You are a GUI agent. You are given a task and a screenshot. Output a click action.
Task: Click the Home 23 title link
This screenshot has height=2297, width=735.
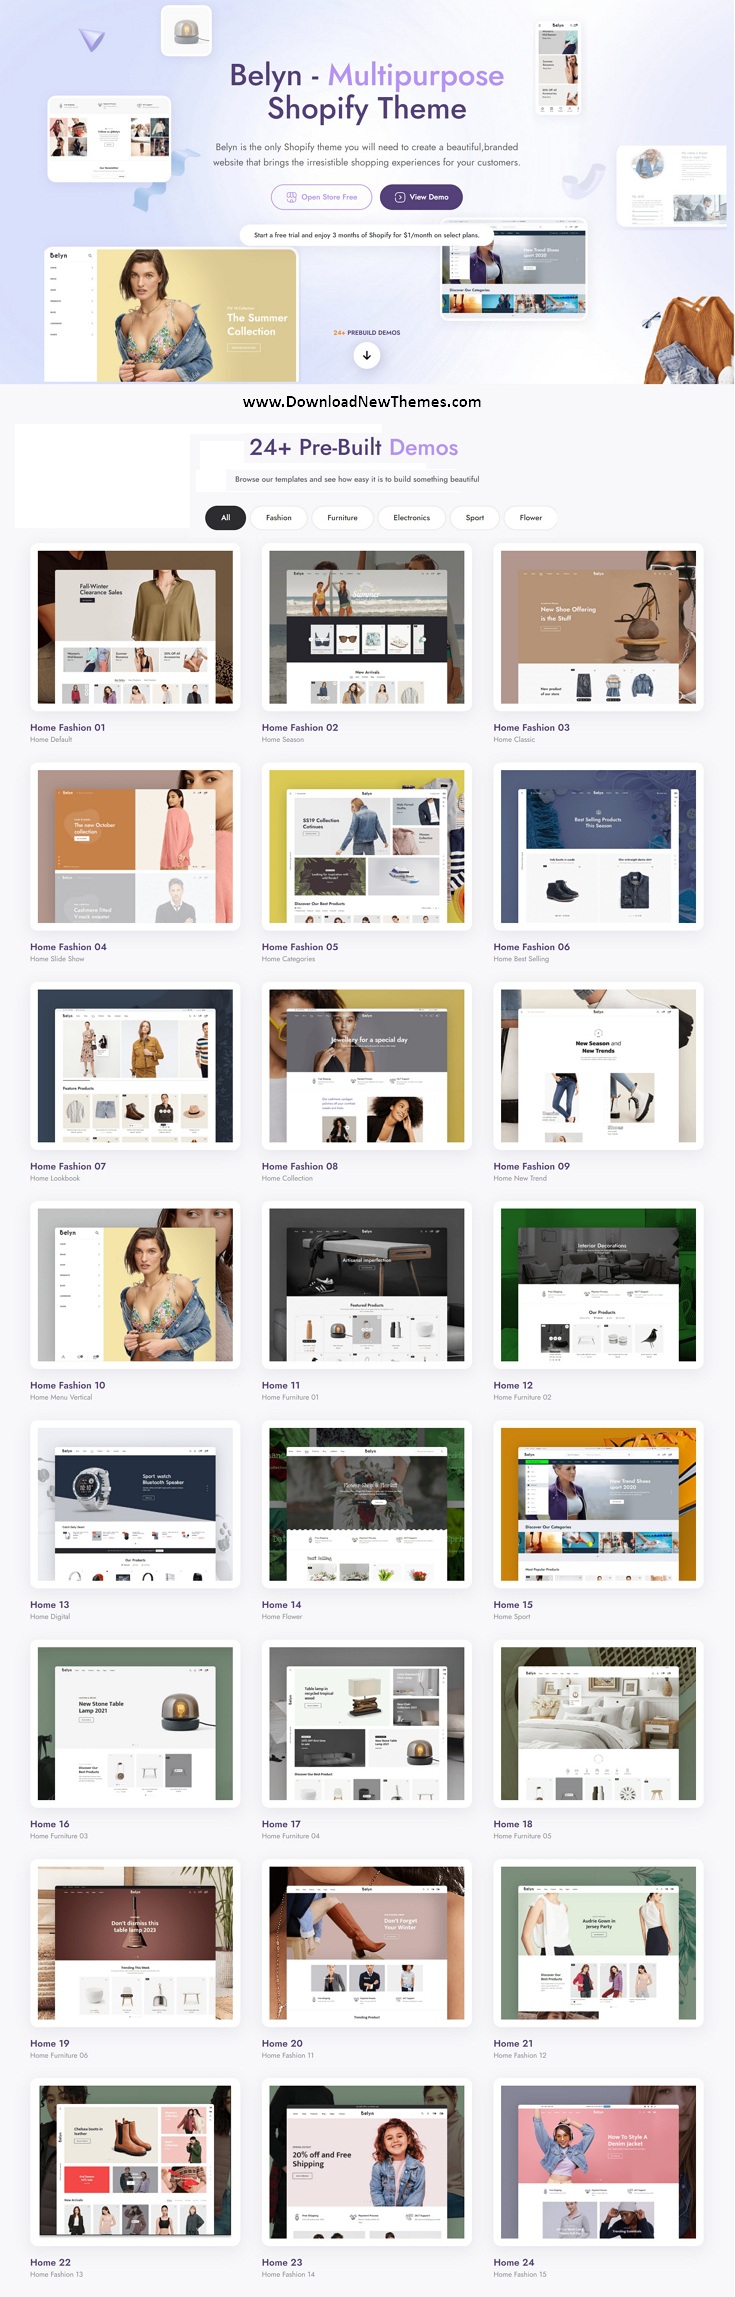282,2262
